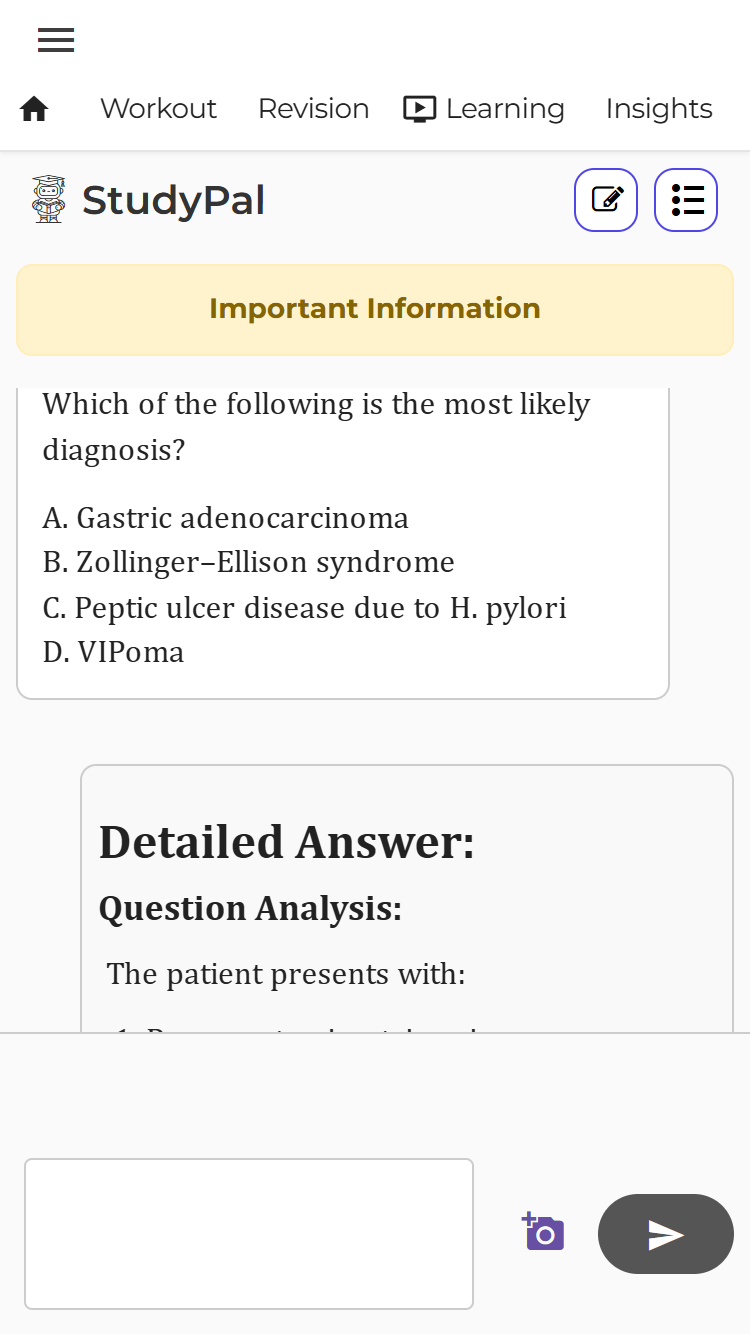Select option C. Peptic ulcer disease
The image size is (750, 1334).
point(305,608)
